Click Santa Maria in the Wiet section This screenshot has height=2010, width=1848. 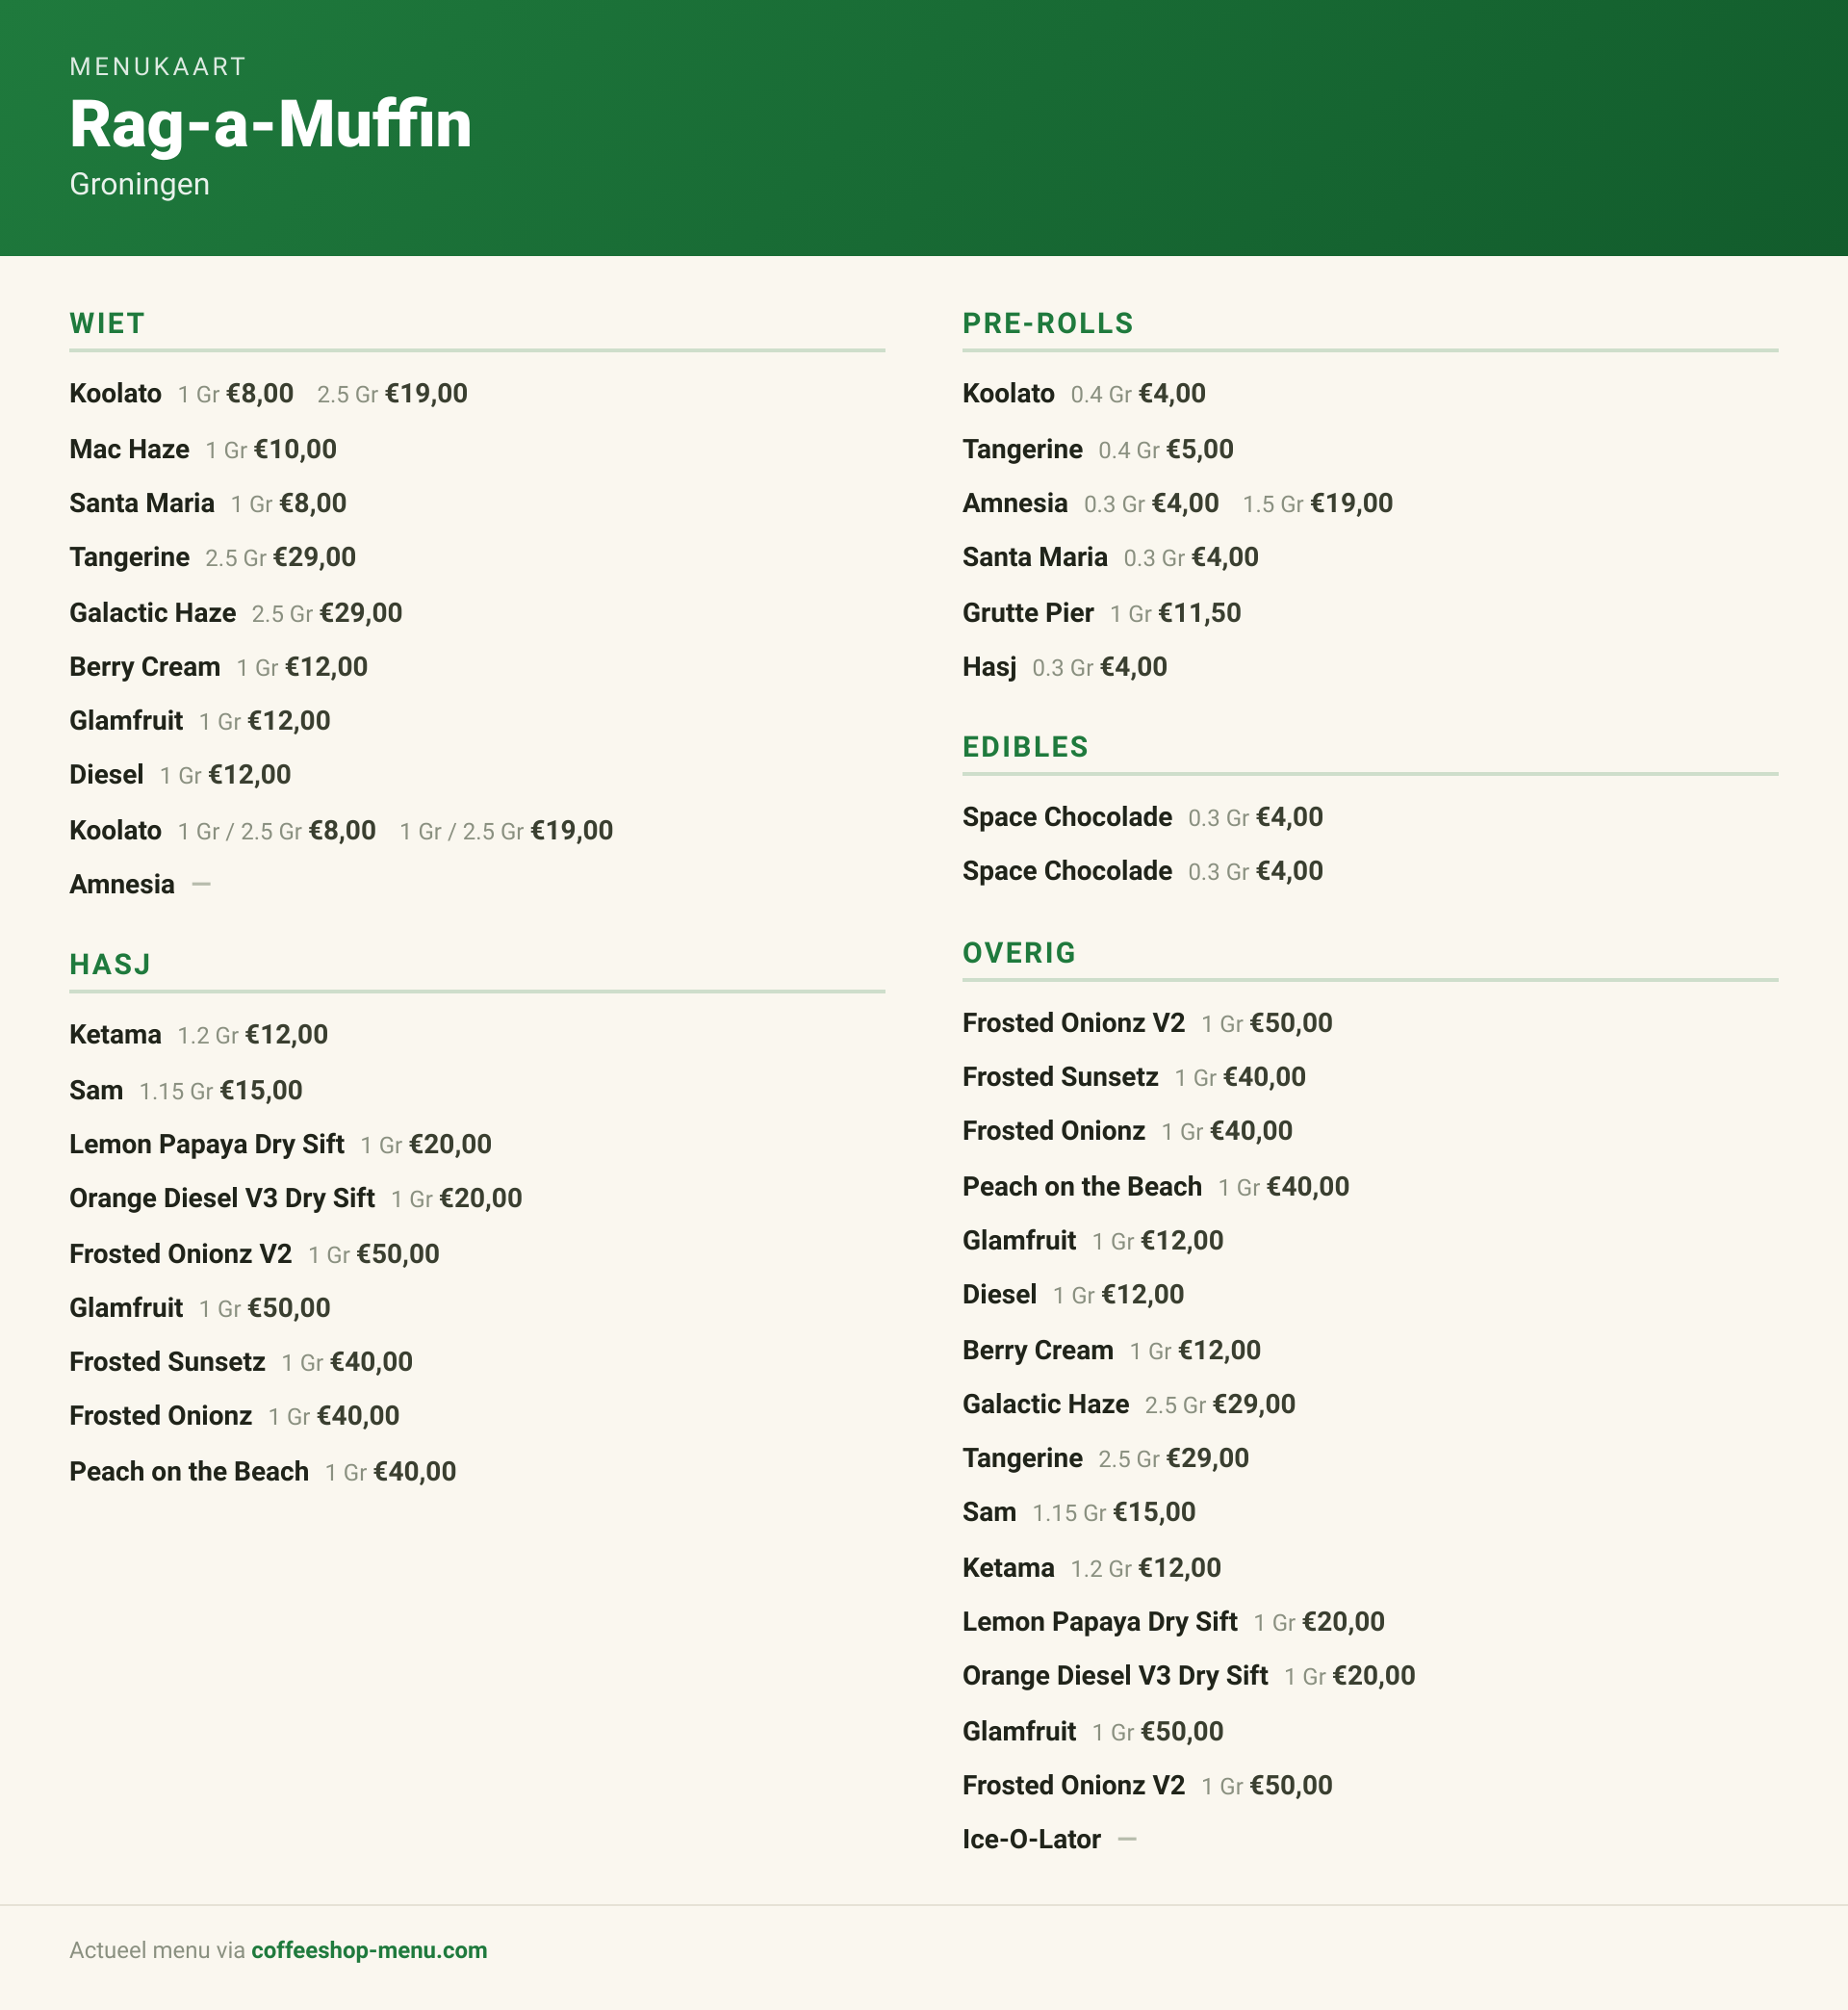(x=142, y=503)
